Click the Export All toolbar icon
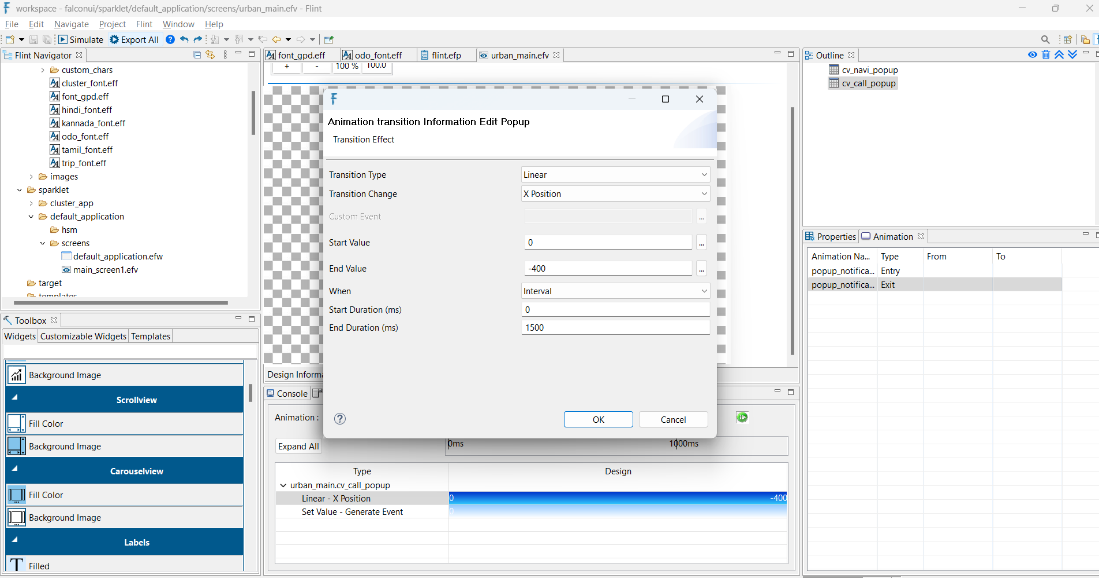 click(x=114, y=40)
